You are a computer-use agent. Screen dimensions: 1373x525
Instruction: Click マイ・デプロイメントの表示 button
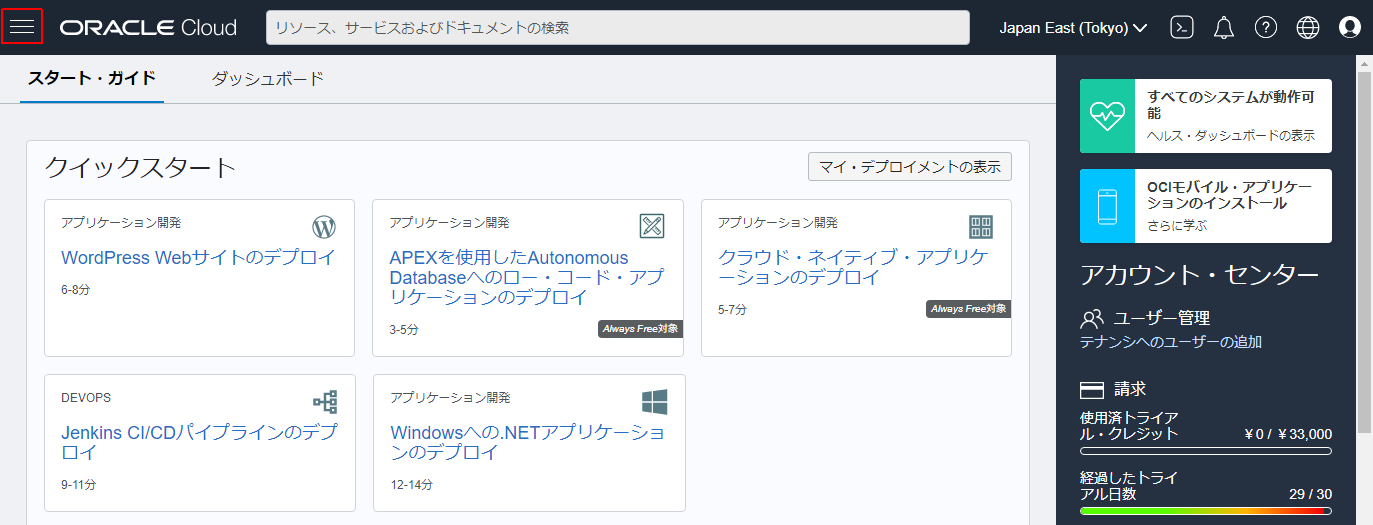point(910,167)
